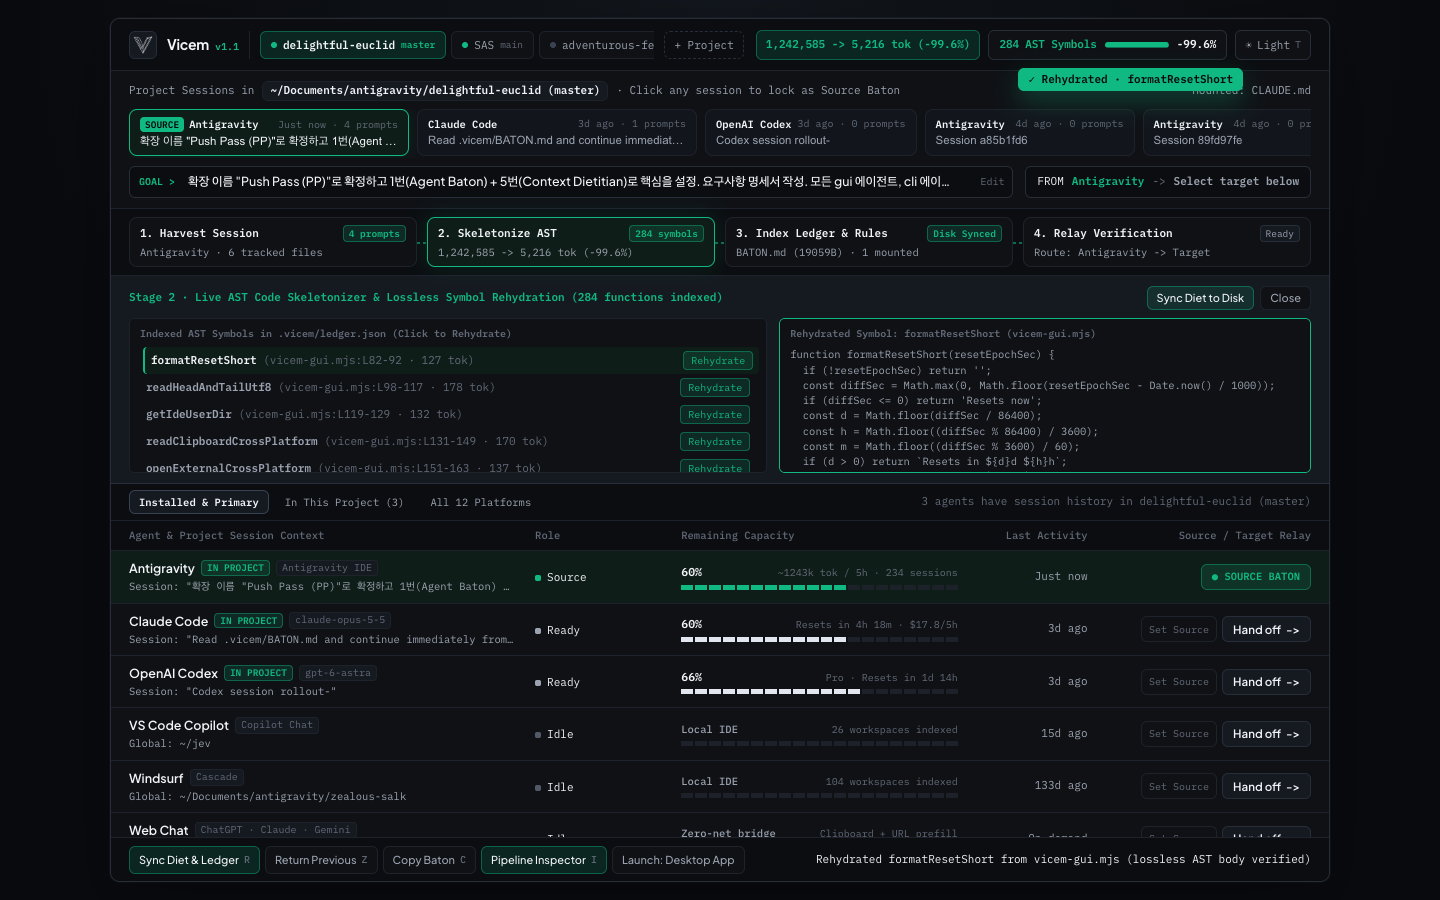Select the Antigravity SOURCE session card

[269, 132]
